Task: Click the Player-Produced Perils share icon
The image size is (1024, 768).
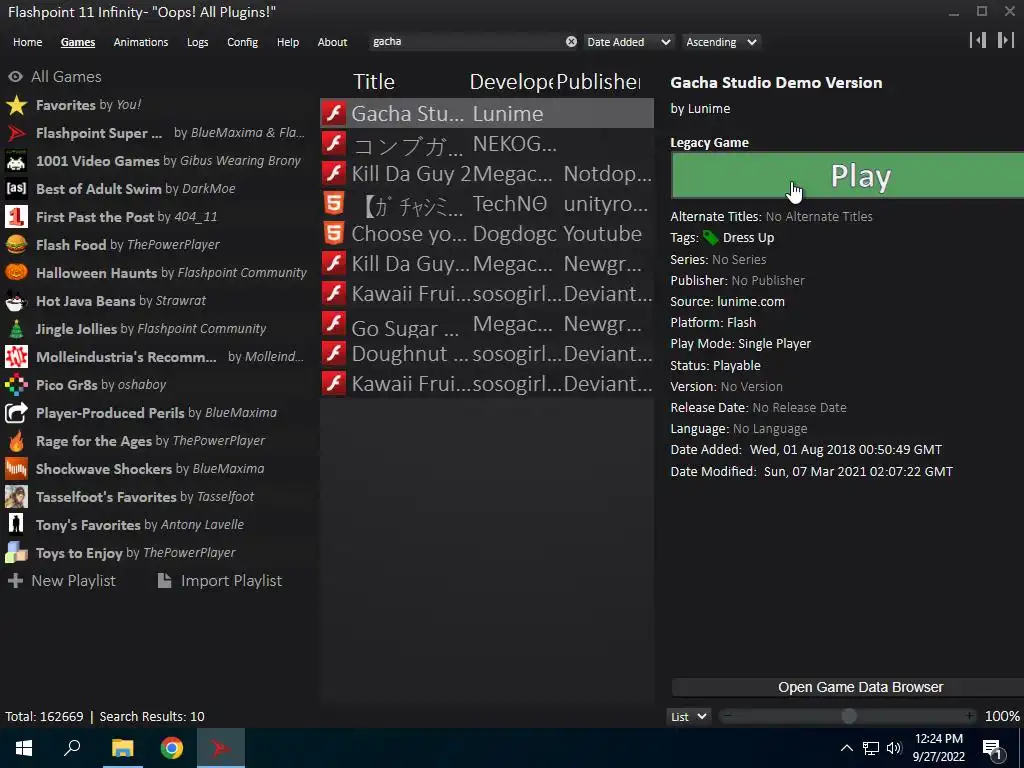Action: pos(16,413)
